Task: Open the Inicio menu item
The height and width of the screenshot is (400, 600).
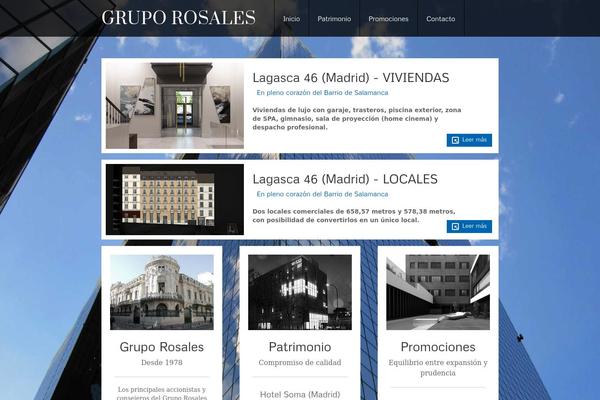Action: pyautogui.click(x=291, y=19)
